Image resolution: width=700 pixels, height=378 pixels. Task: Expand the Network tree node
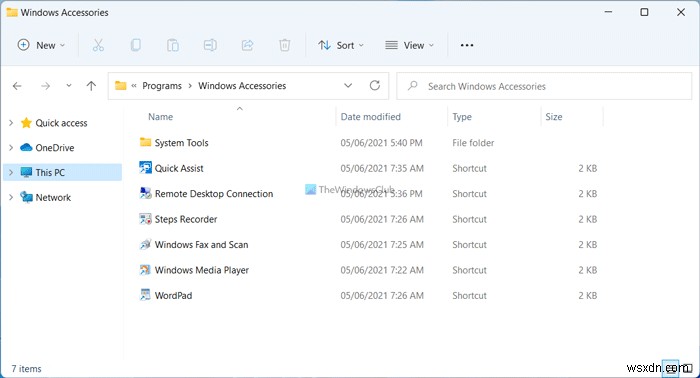pyautogui.click(x=11, y=197)
